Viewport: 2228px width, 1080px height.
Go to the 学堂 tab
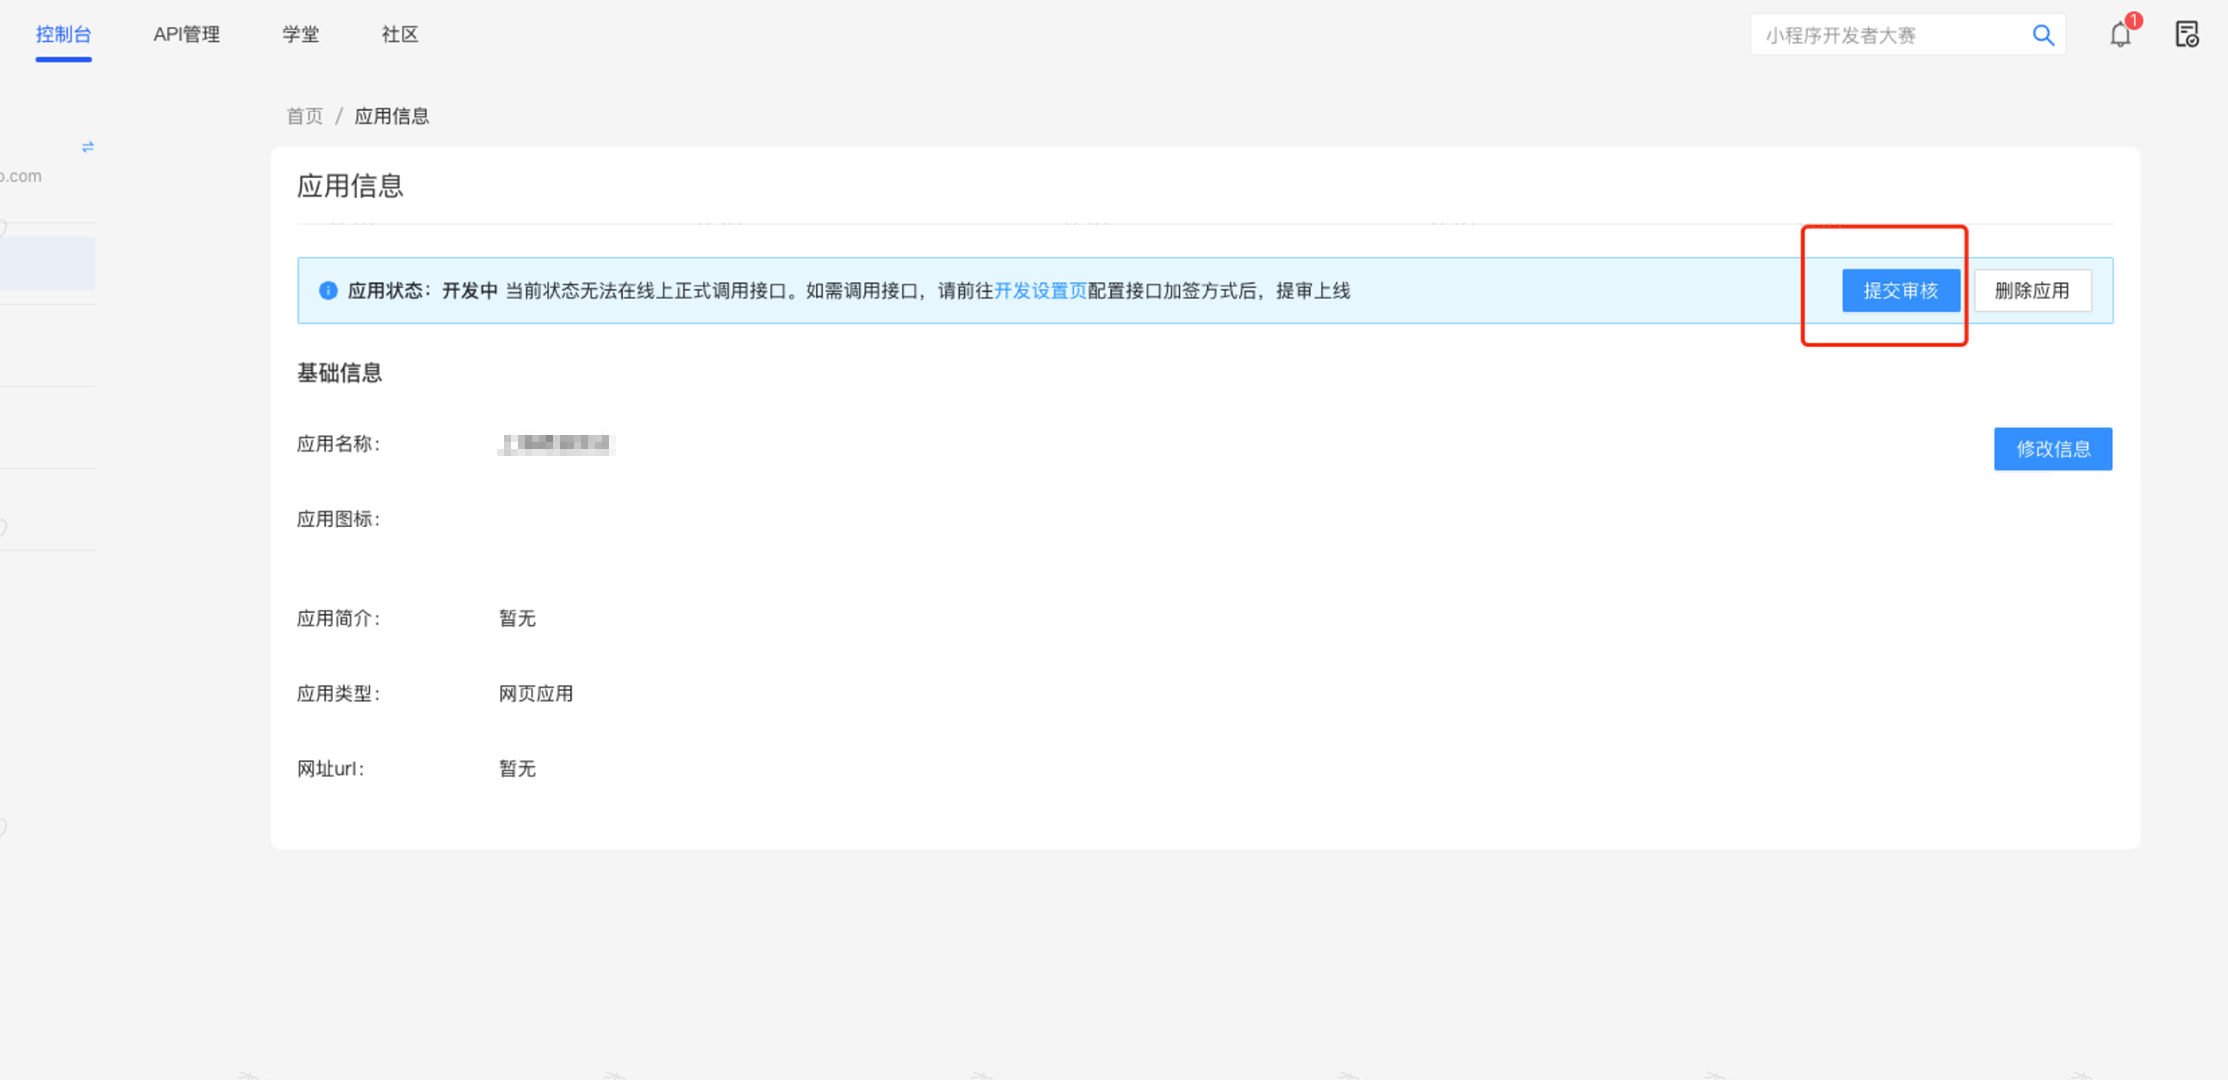click(300, 35)
